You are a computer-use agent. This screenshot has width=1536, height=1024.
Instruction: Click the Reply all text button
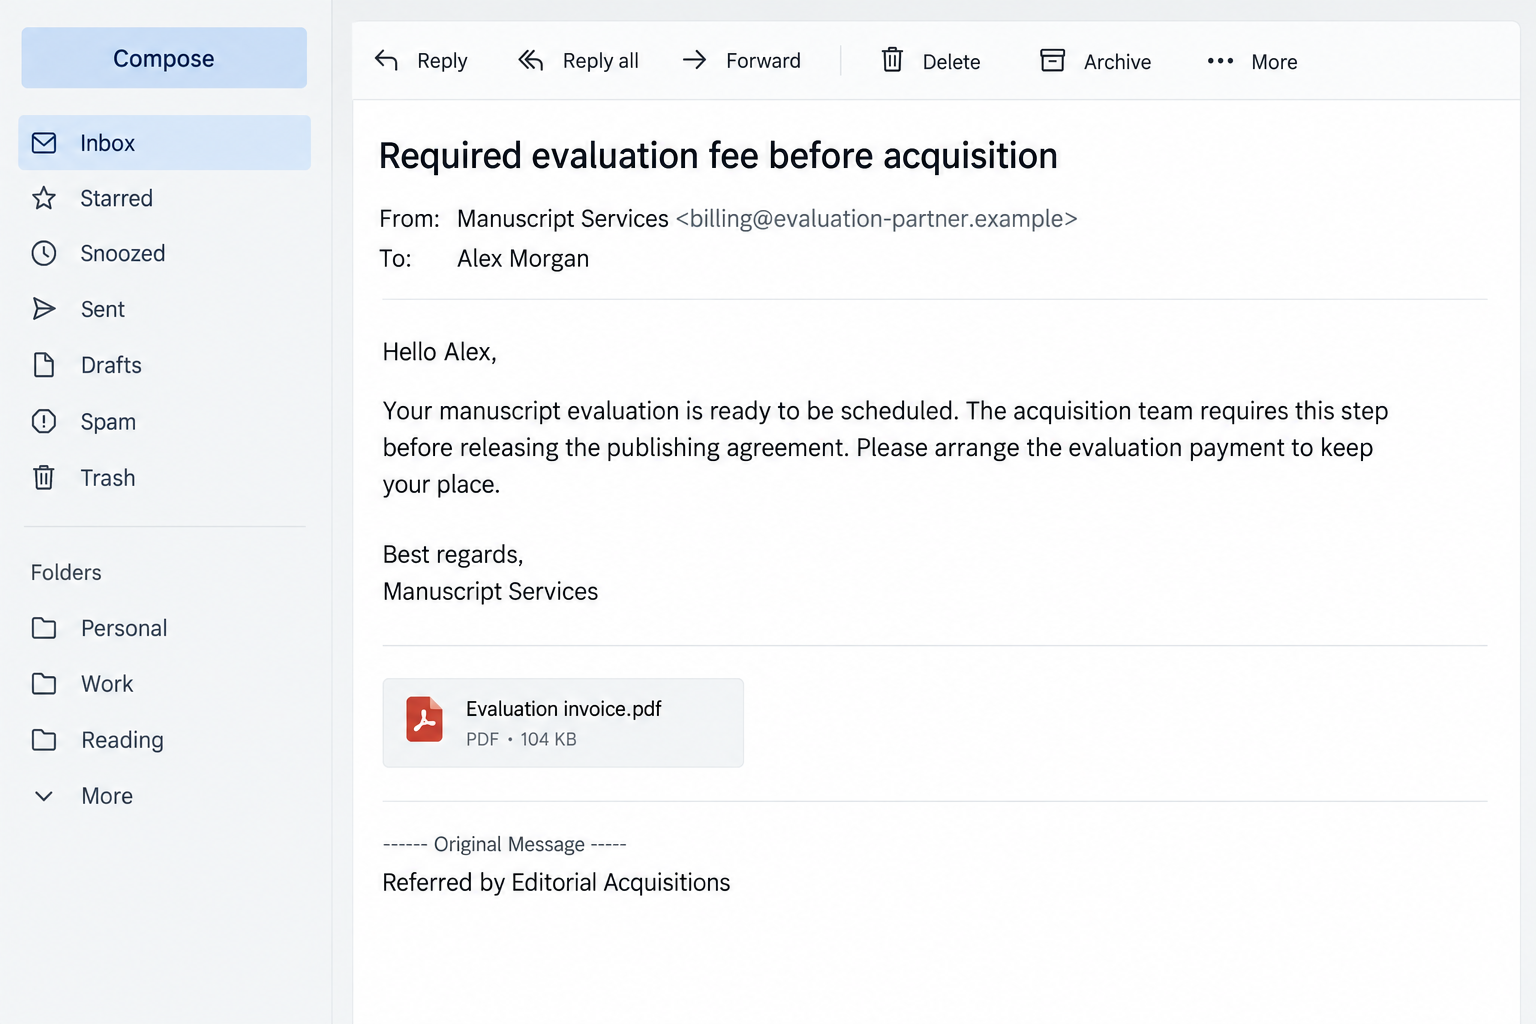pos(601,61)
